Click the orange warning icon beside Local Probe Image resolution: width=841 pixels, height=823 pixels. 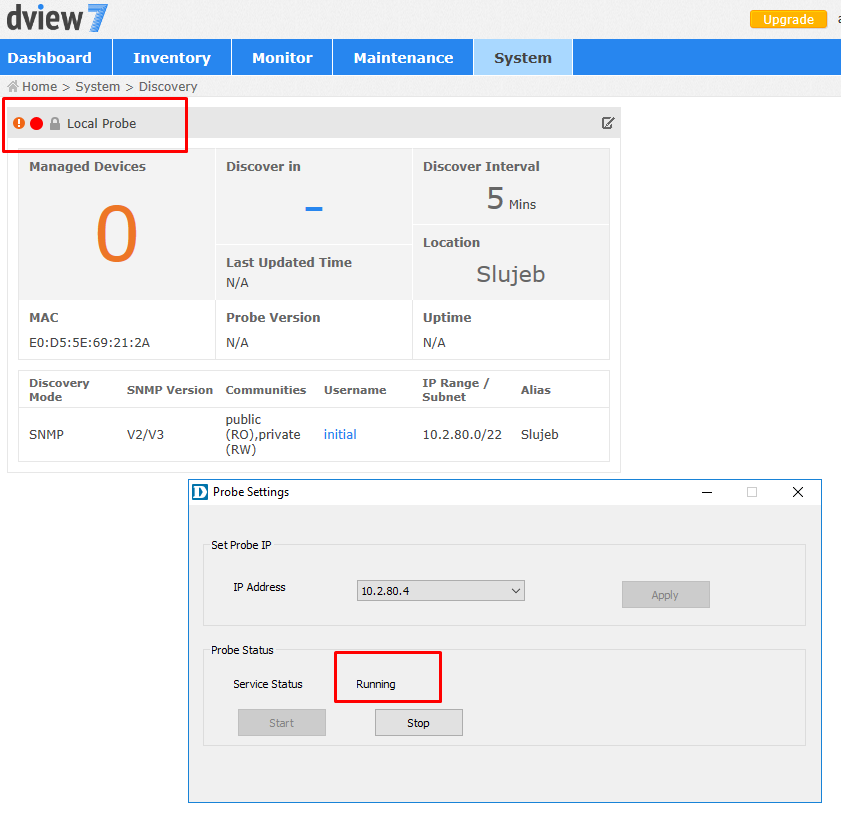tap(19, 123)
